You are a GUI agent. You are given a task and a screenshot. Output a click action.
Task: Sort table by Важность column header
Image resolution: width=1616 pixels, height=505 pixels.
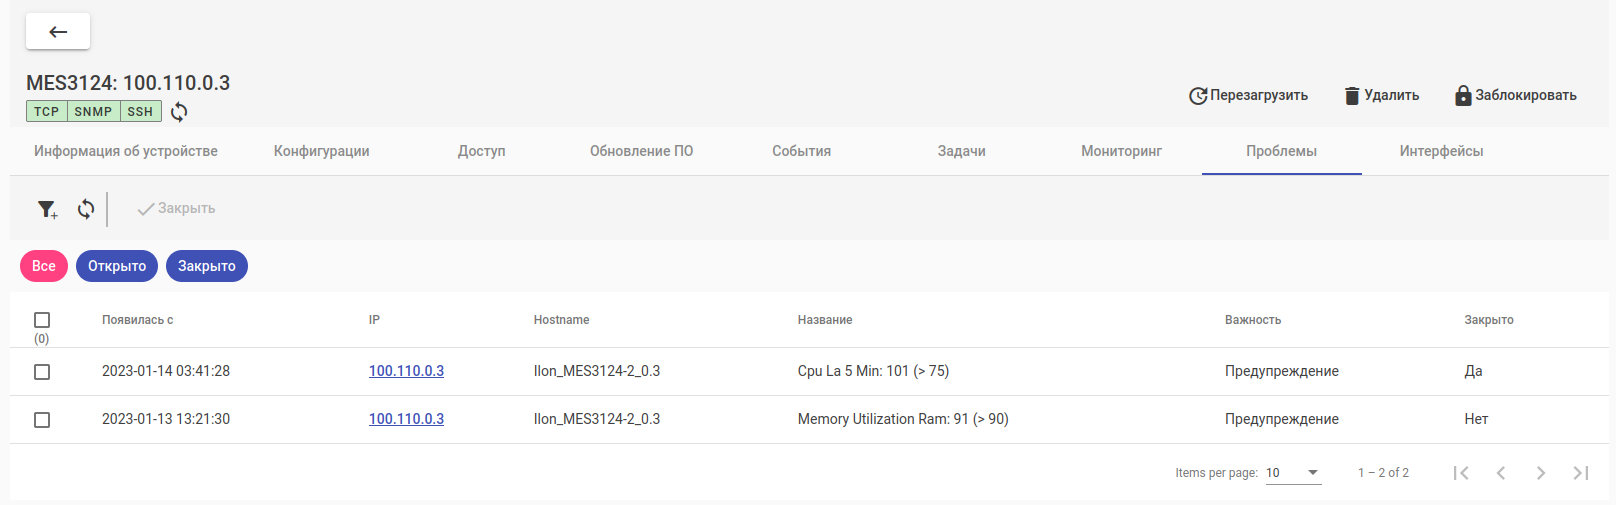pyautogui.click(x=1253, y=320)
